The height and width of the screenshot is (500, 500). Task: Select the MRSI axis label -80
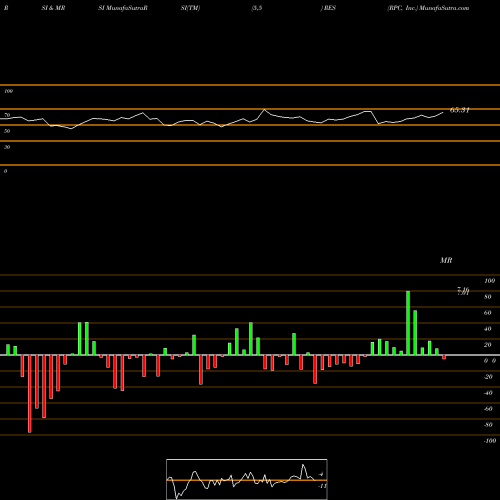pos(488,425)
